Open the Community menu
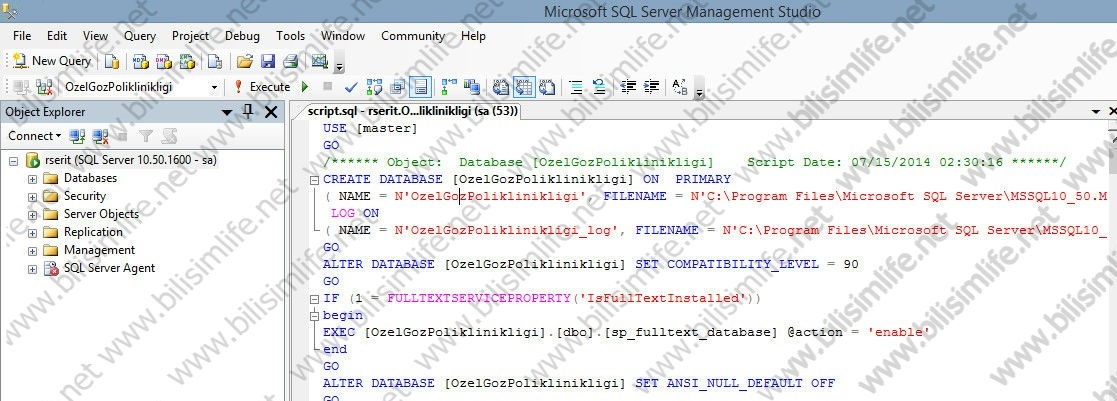 pyautogui.click(x=412, y=36)
